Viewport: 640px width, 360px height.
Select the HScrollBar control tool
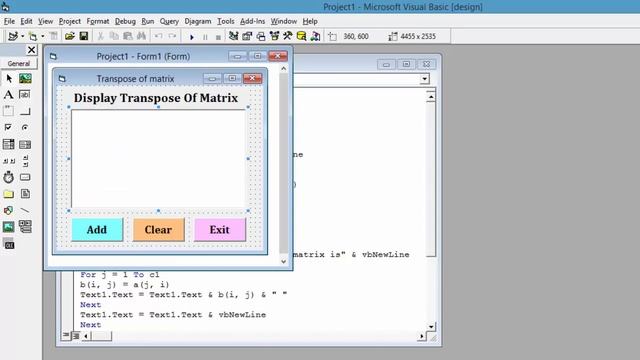pos(9,161)
